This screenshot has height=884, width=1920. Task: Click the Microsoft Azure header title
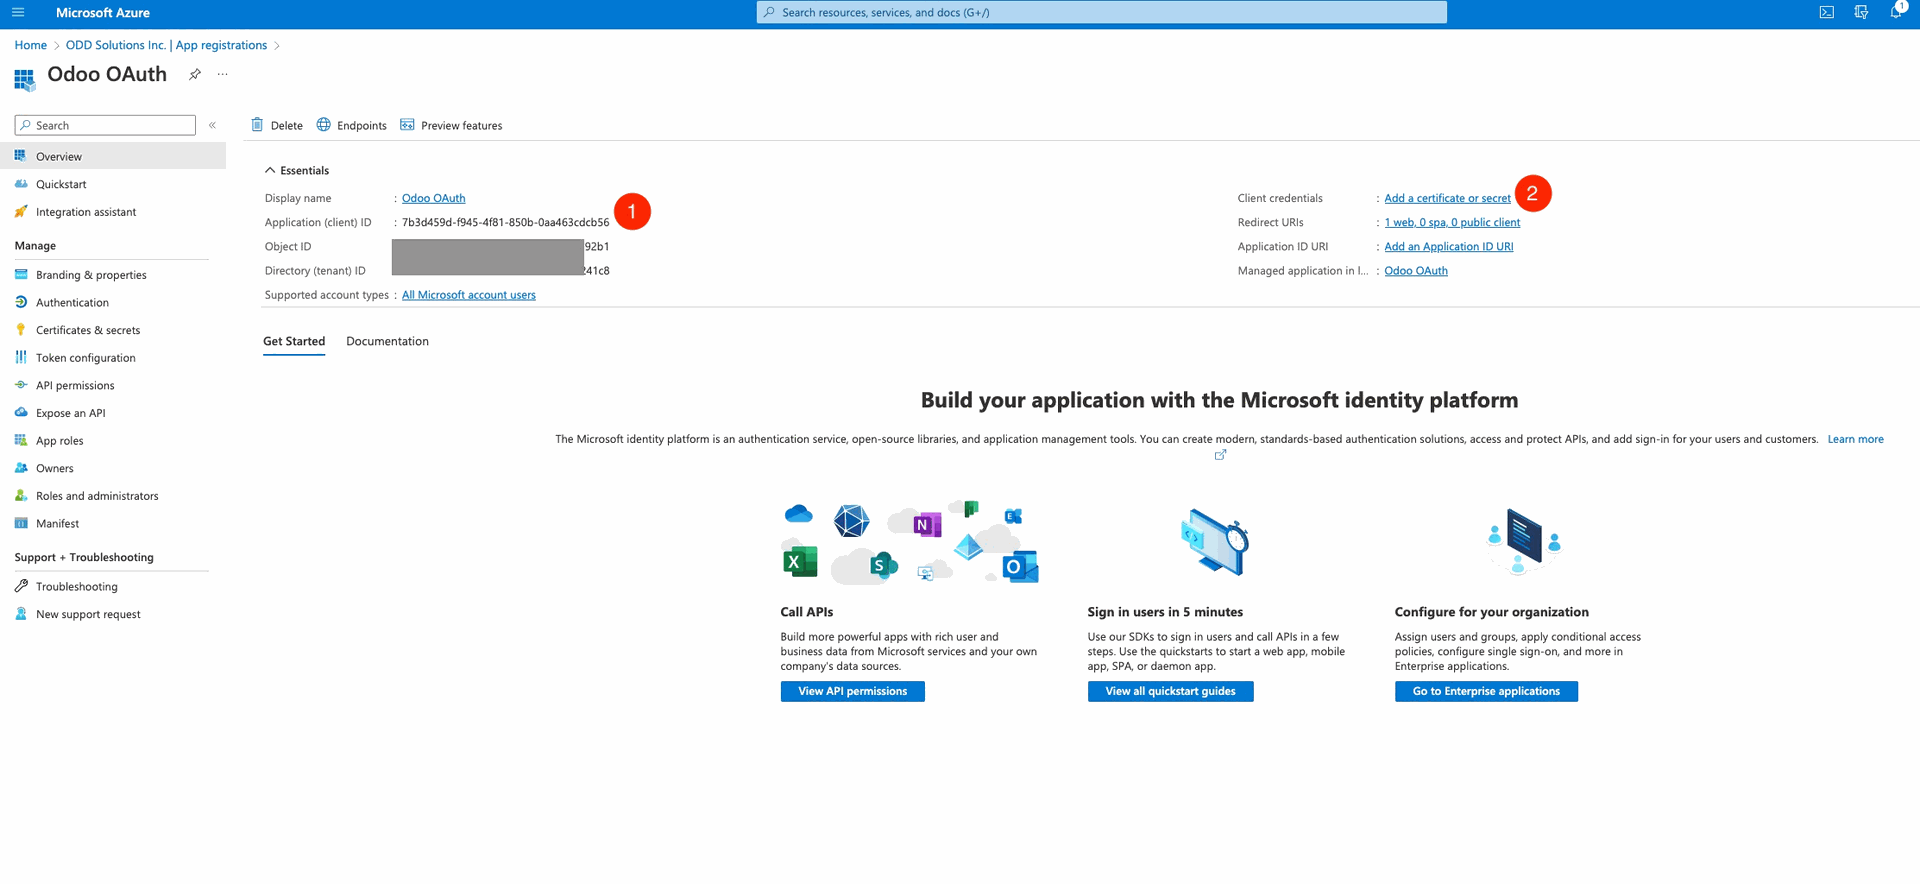(x=103, y=13)
